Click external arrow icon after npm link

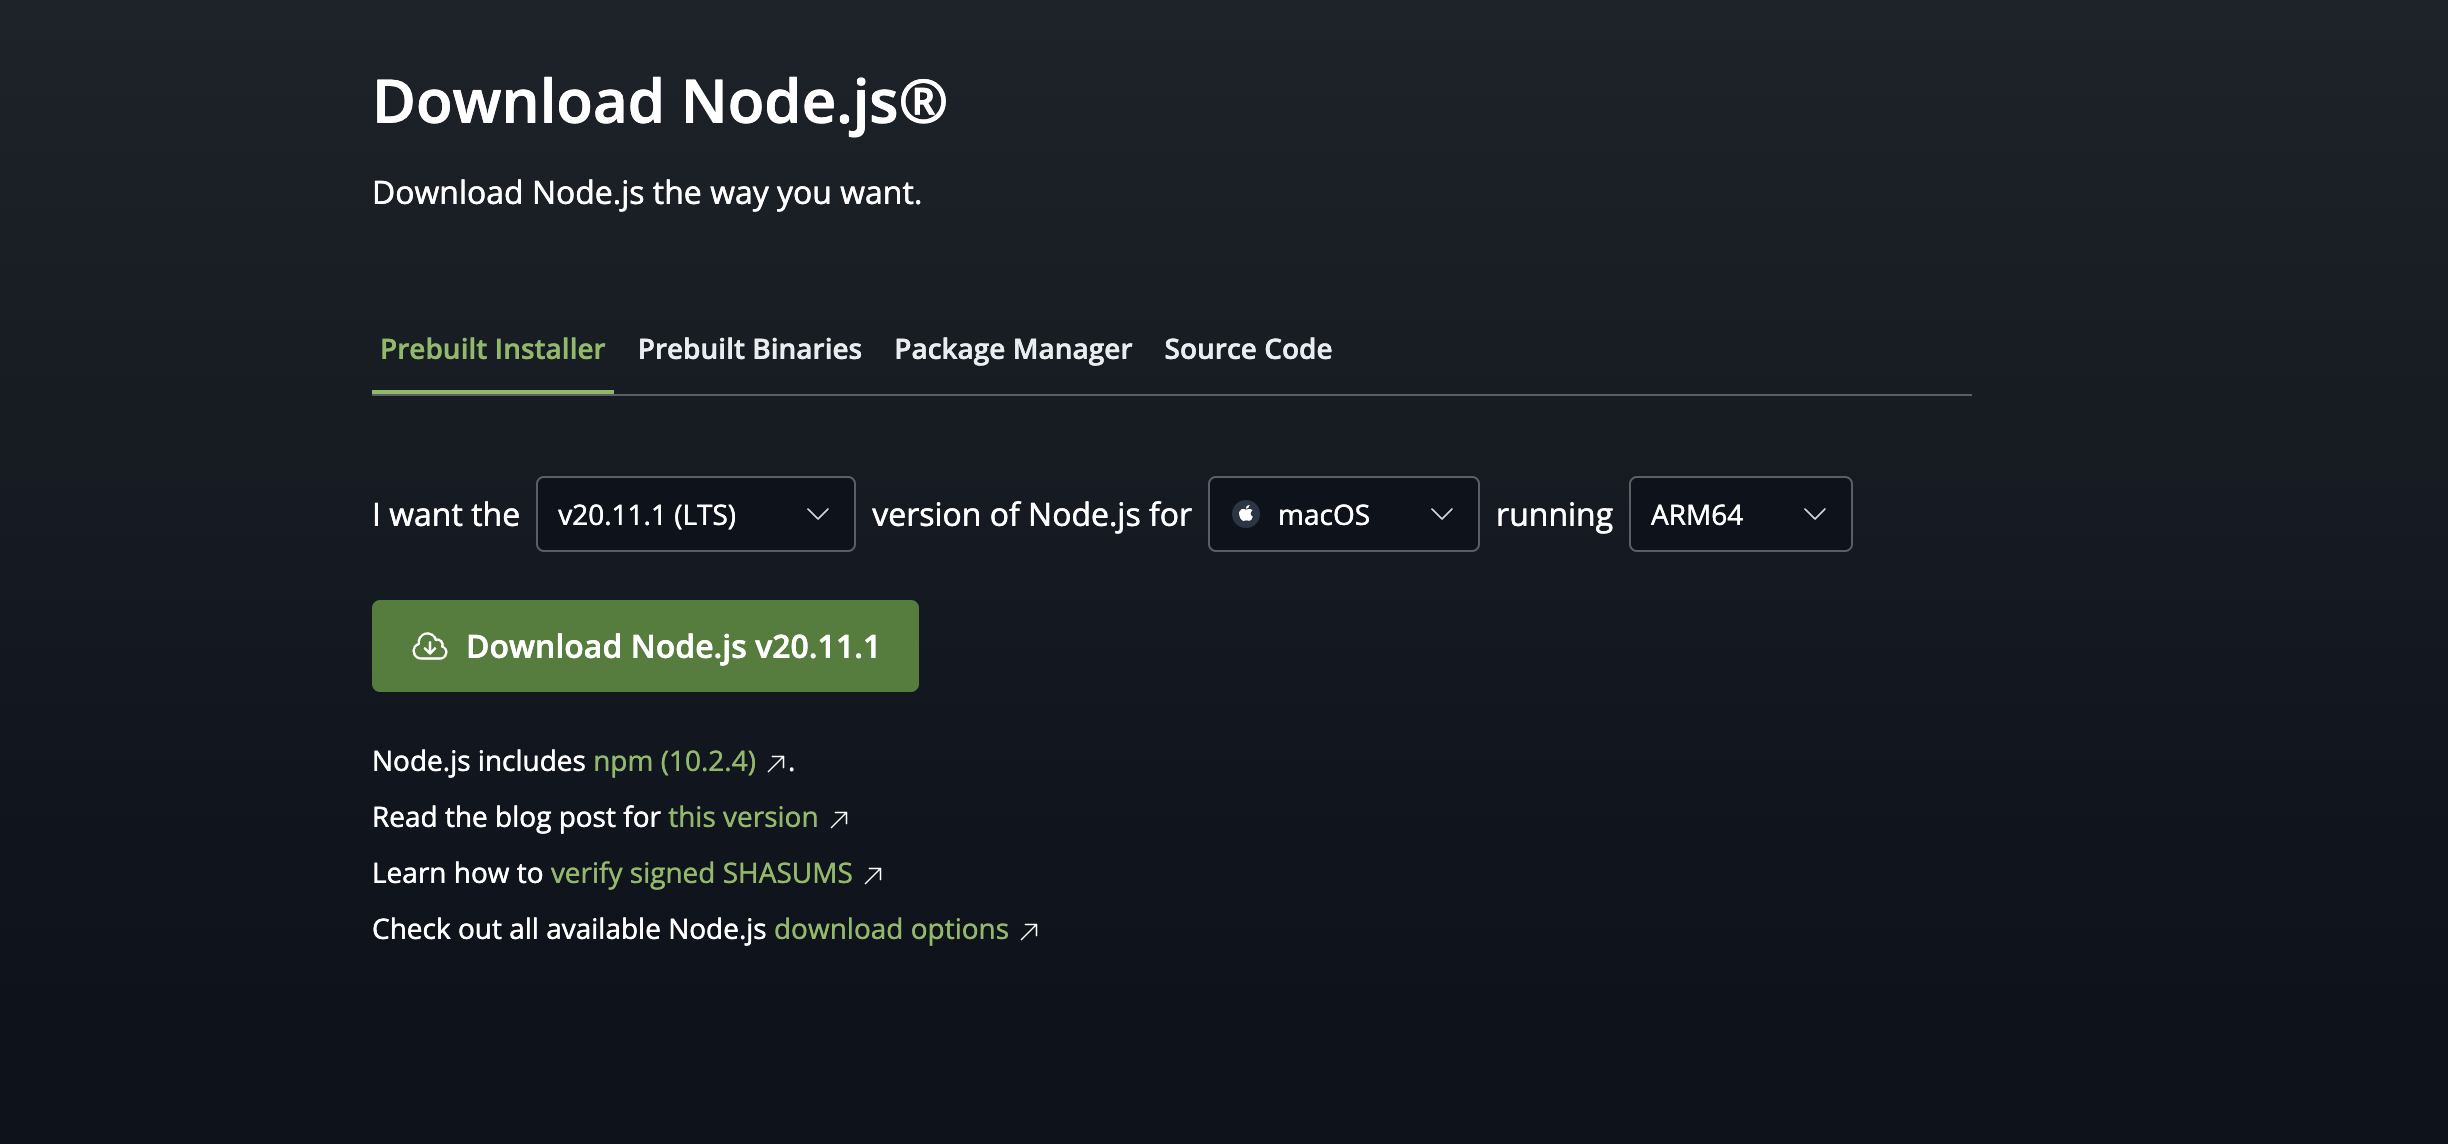(776, 764)
